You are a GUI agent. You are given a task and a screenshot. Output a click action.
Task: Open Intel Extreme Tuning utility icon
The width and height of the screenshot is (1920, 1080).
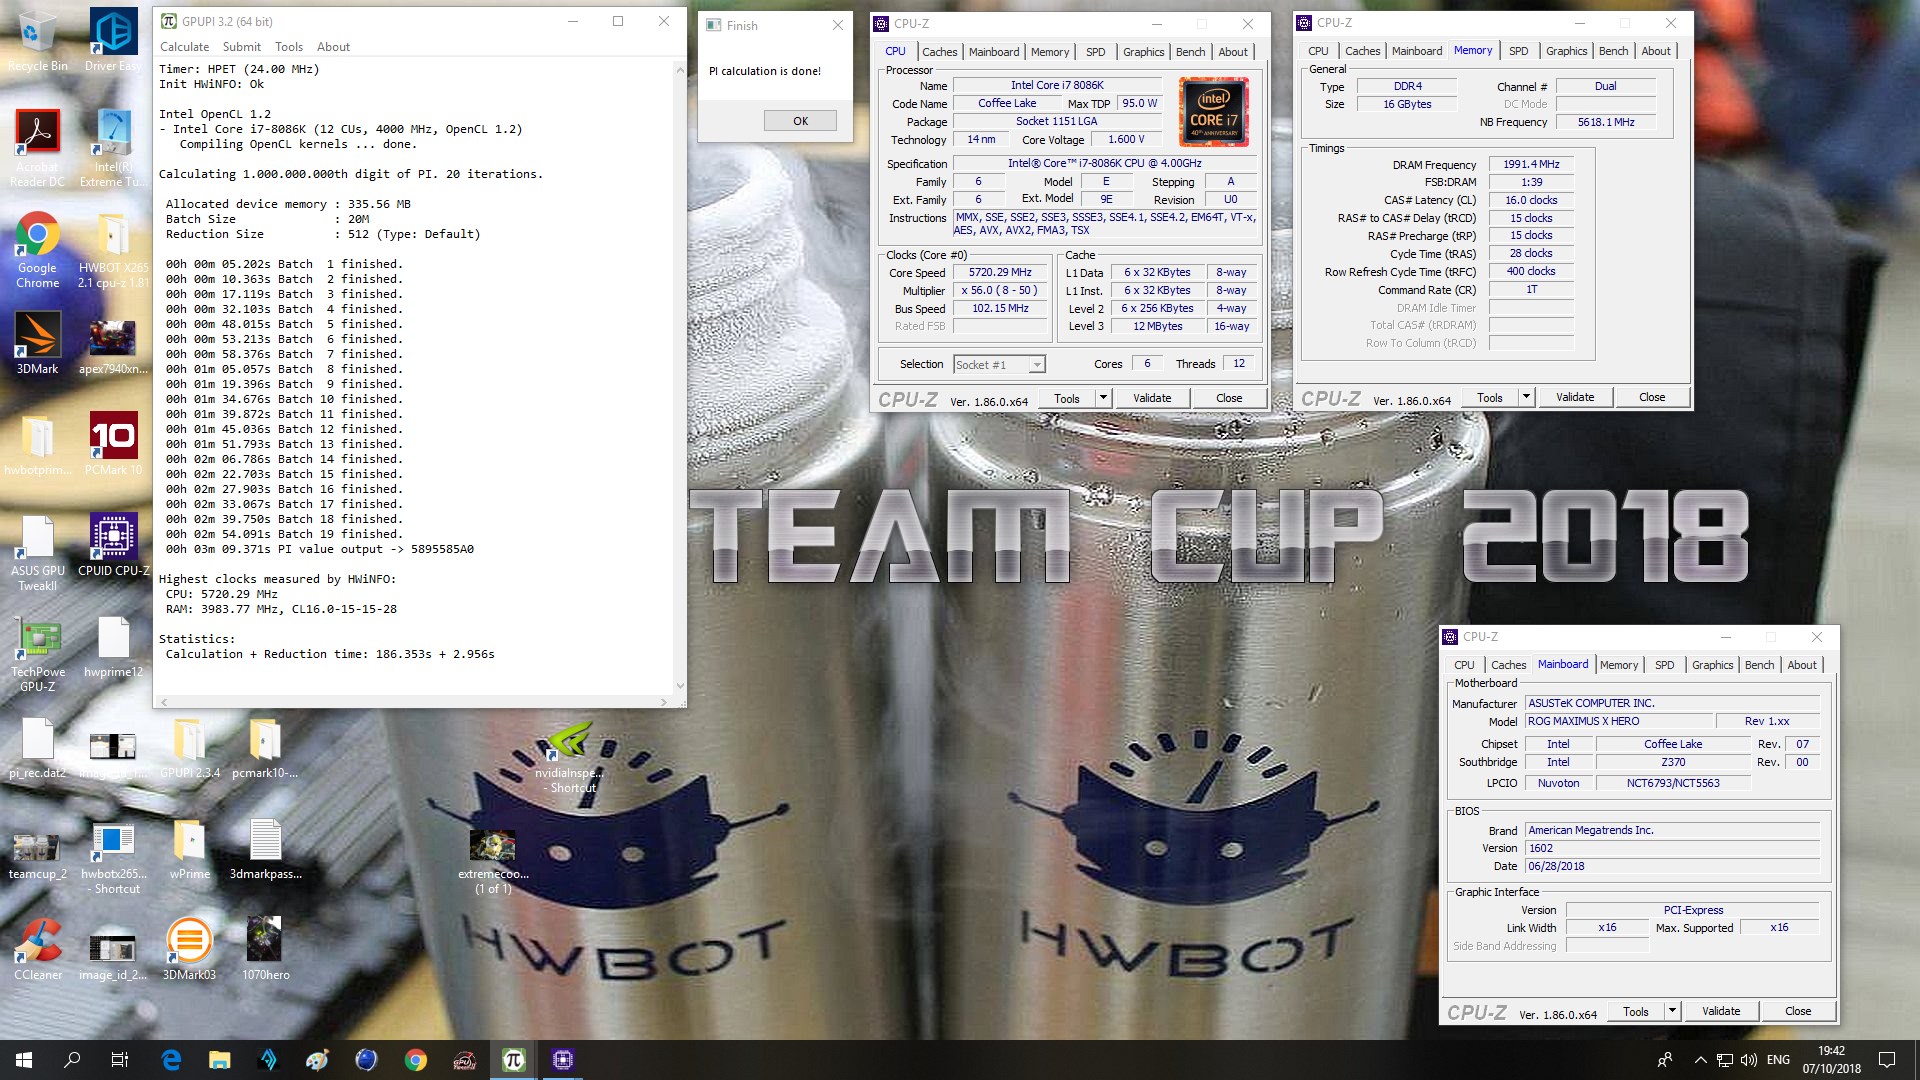113,148
